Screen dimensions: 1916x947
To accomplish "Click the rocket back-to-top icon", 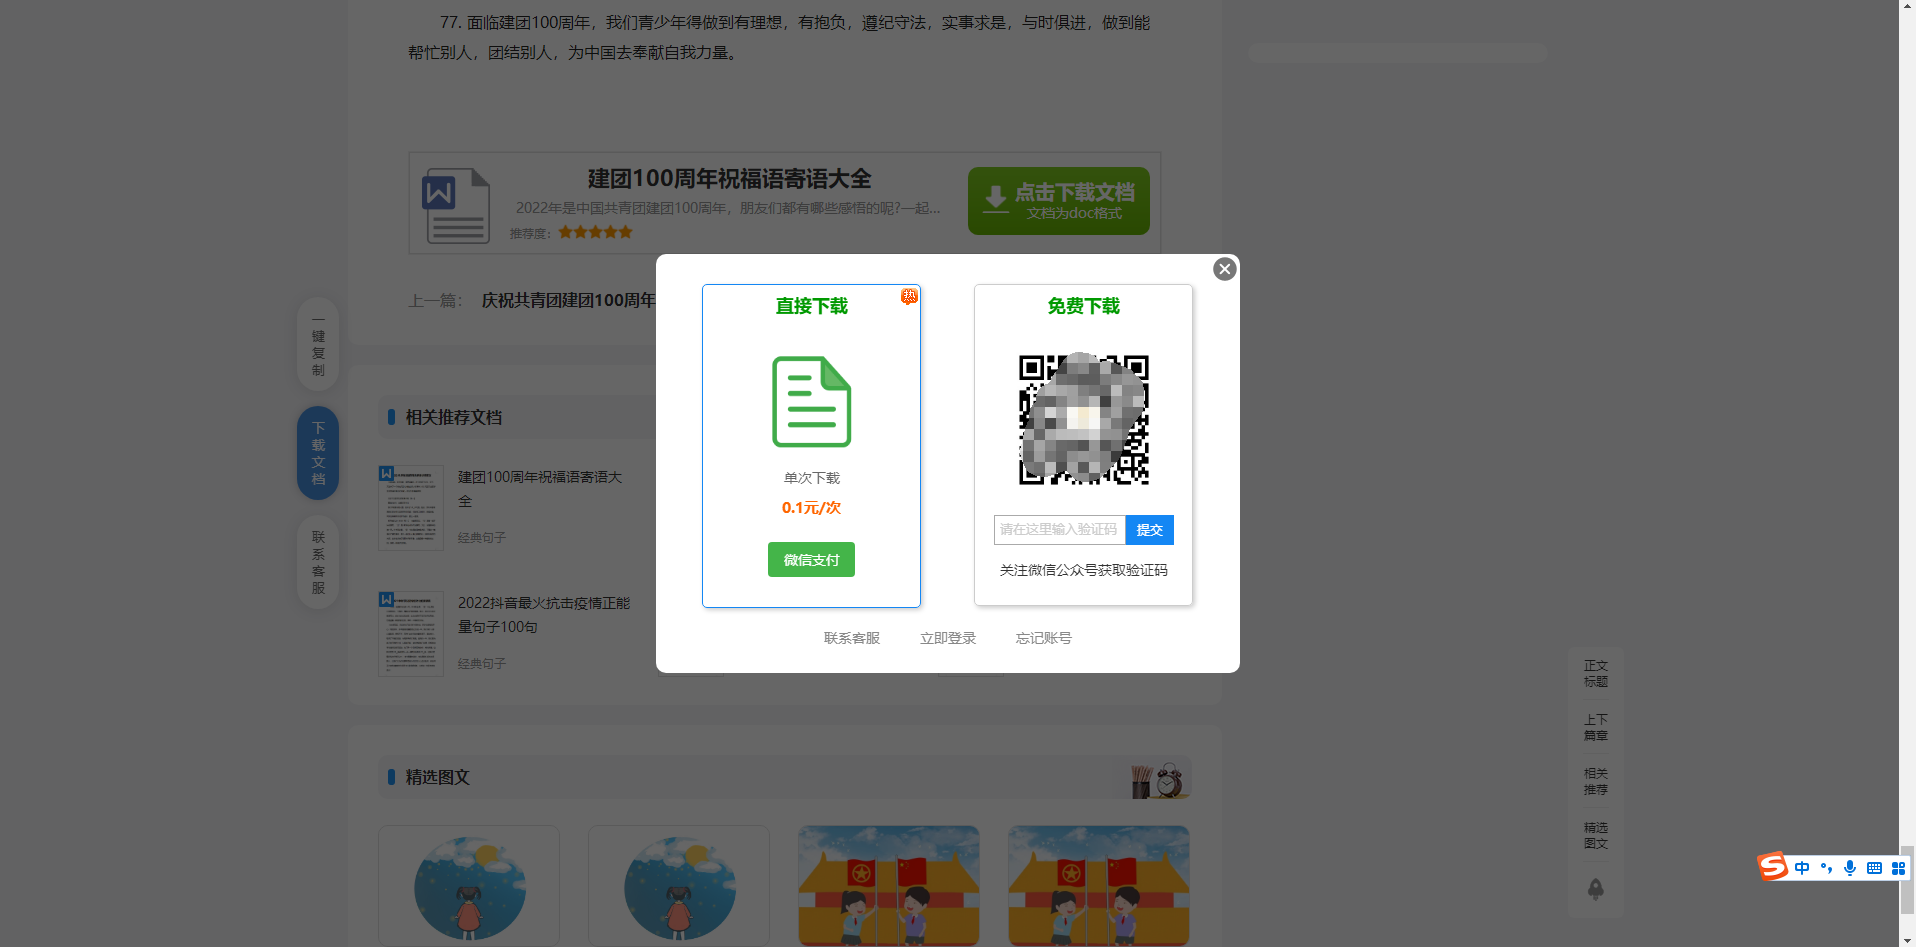I will (1595, 889).
